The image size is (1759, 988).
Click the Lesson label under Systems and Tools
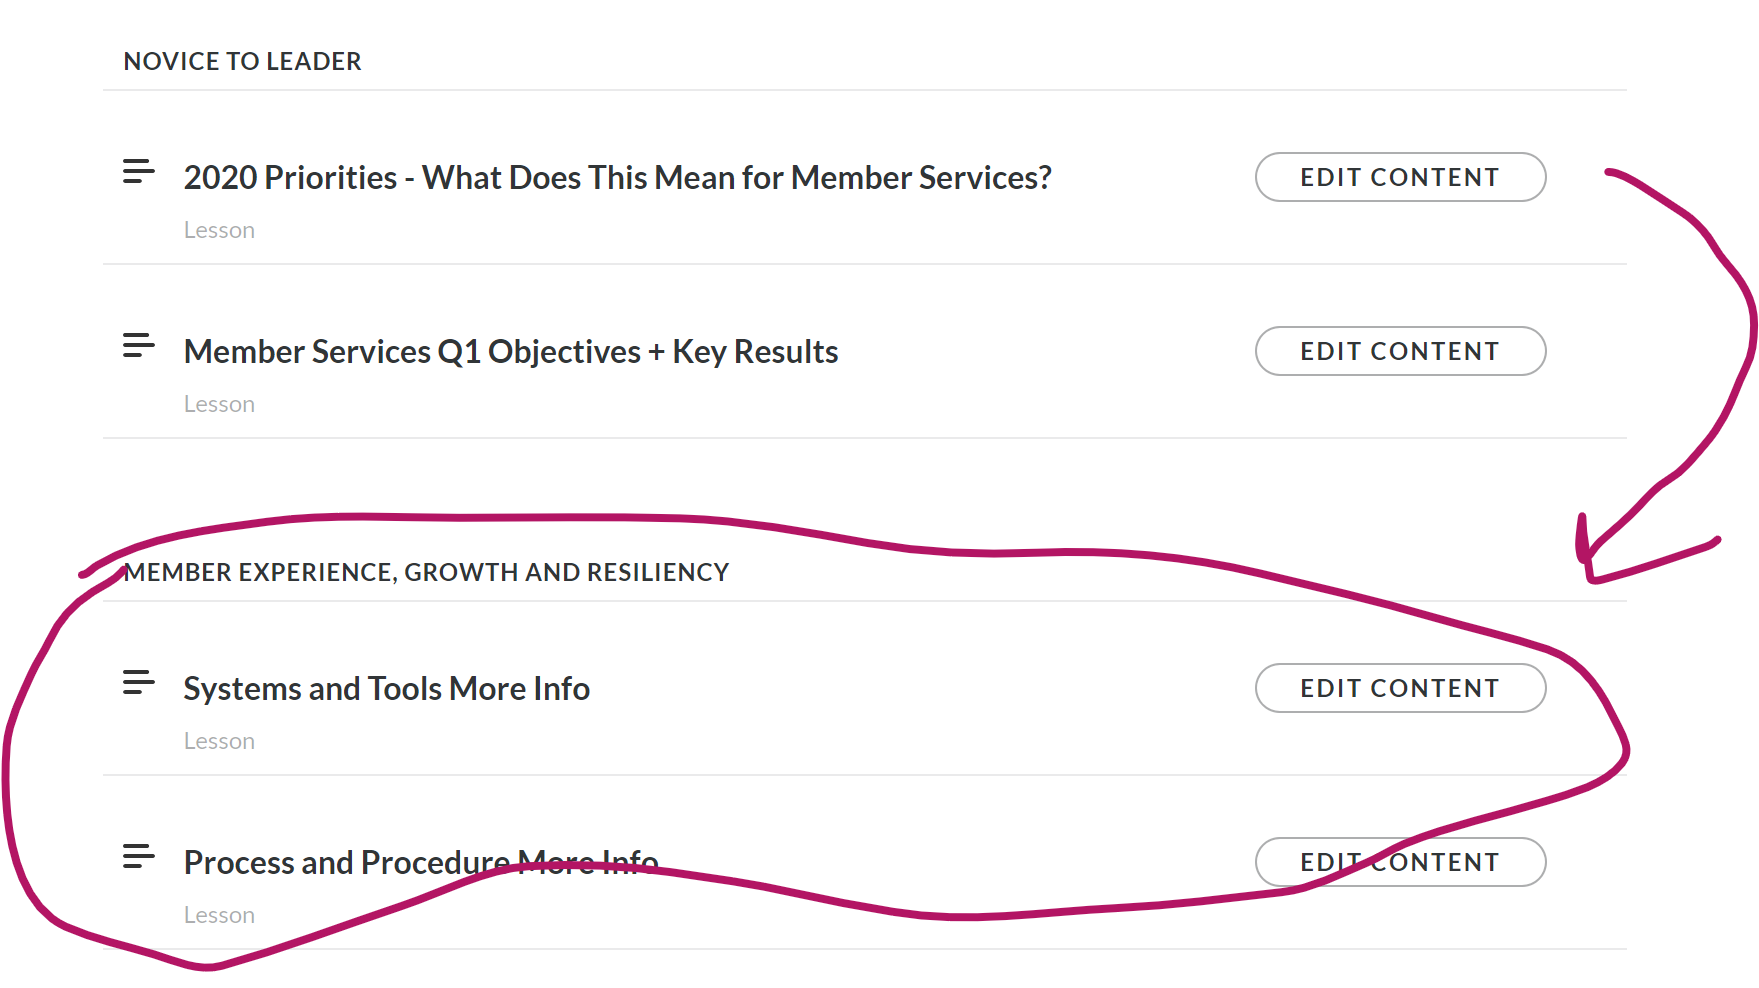(x=219, y=742)
